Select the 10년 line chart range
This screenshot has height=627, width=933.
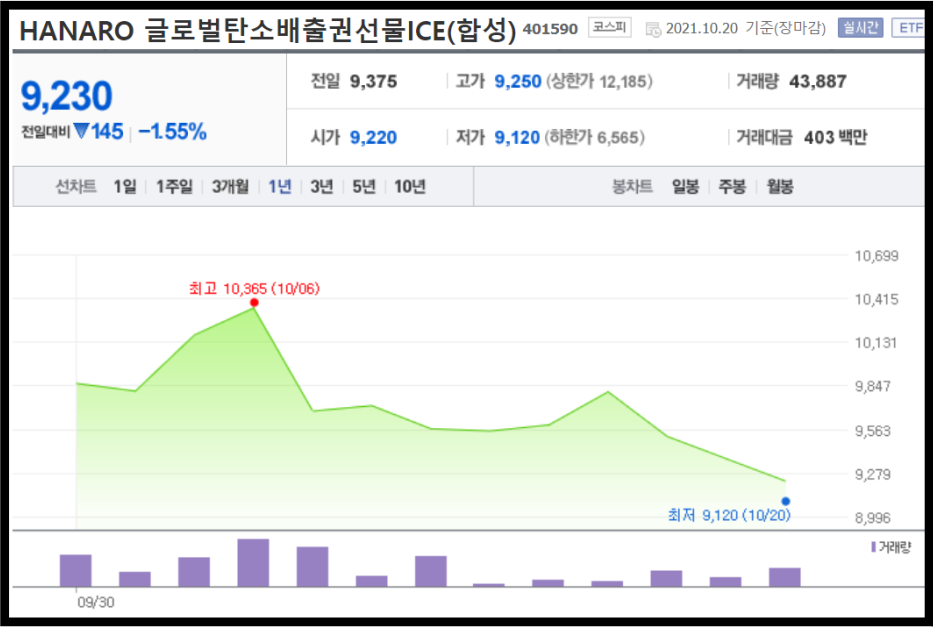410,187
